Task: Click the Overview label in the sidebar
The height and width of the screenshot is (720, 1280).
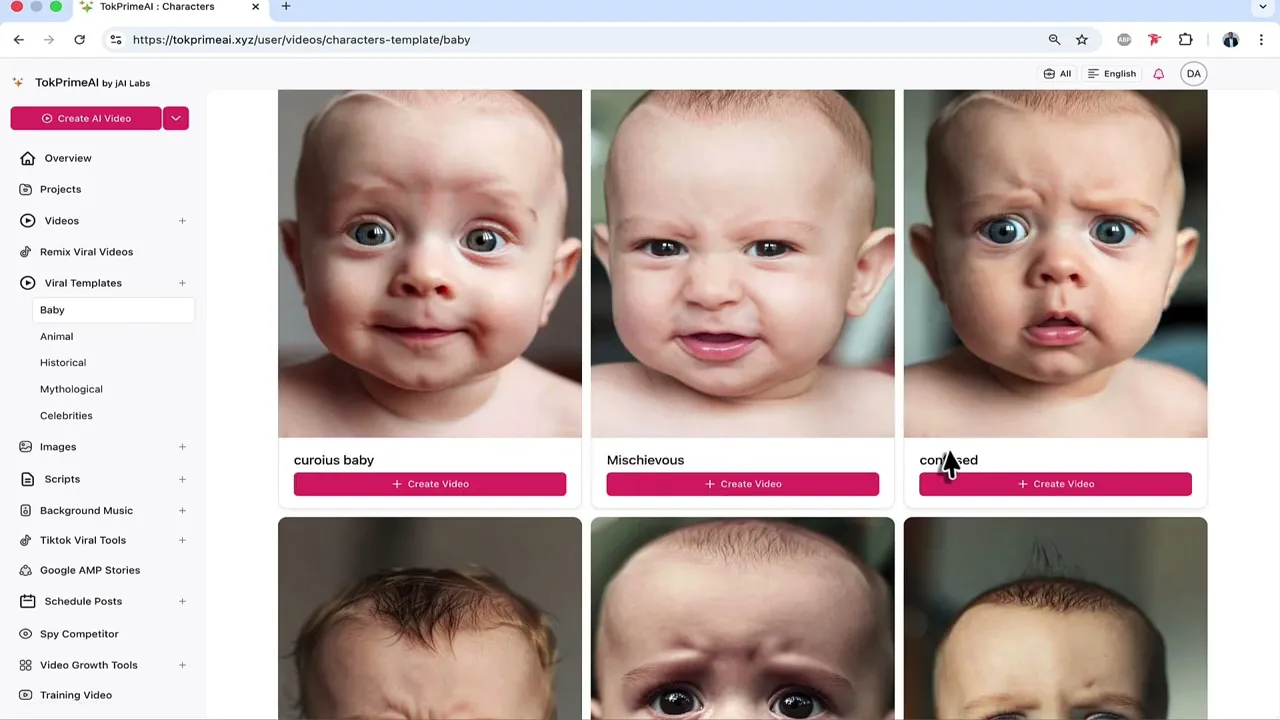Action: (68, 158)
